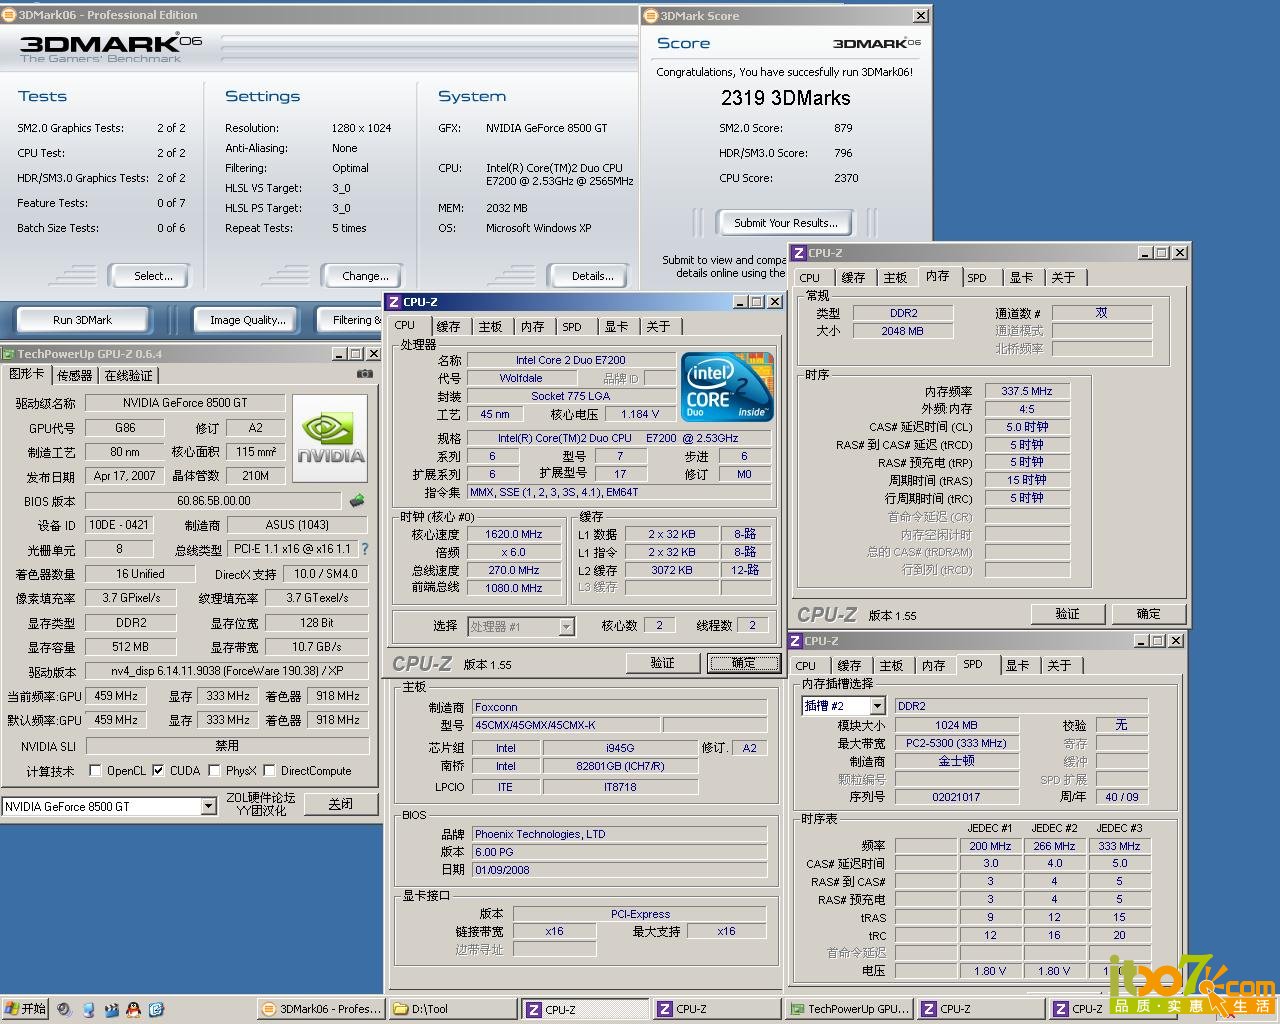Click the Select tests button
The height and width of the screenshot is (1024, 1280).
click(153, 276)
